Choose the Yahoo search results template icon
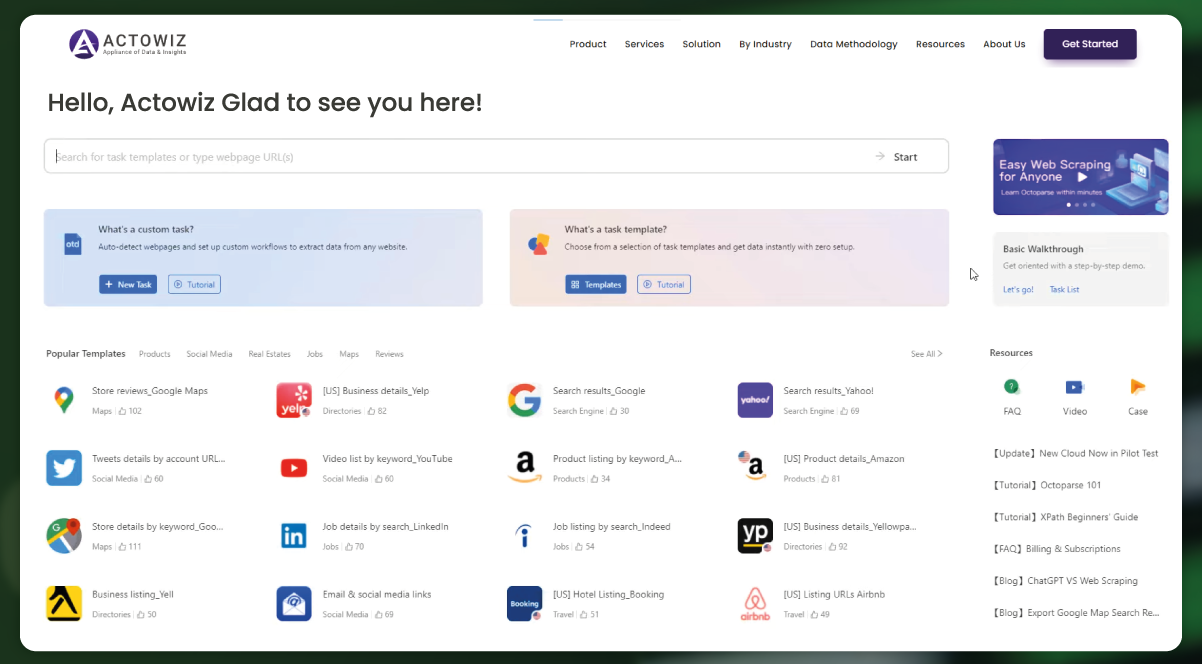Screen dimensions: 1202x664 pyautogui.click(x=755, y=400)
